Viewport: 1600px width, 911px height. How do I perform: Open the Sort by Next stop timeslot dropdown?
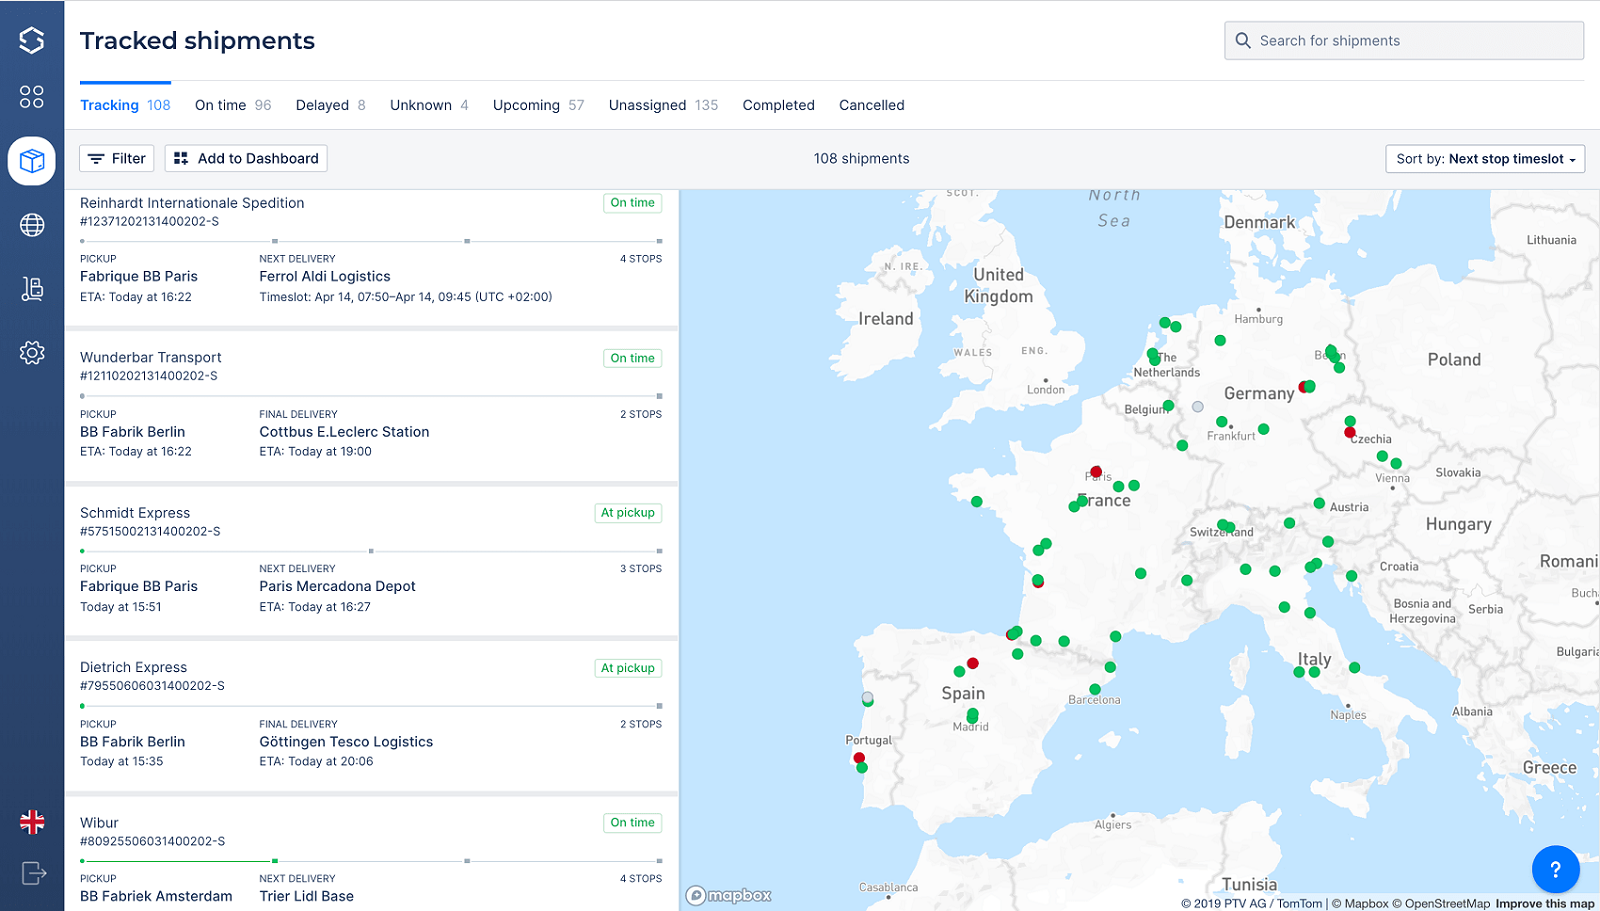1484,158
